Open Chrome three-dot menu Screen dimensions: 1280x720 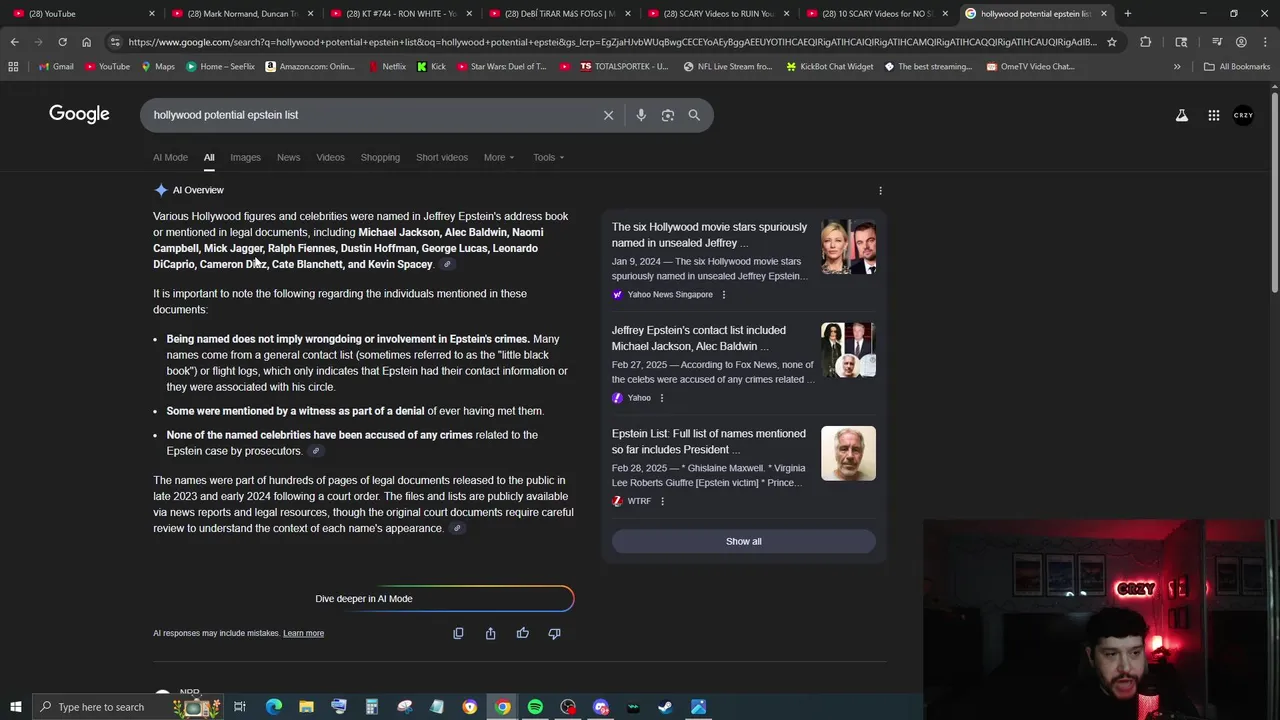click(1265, 42)
